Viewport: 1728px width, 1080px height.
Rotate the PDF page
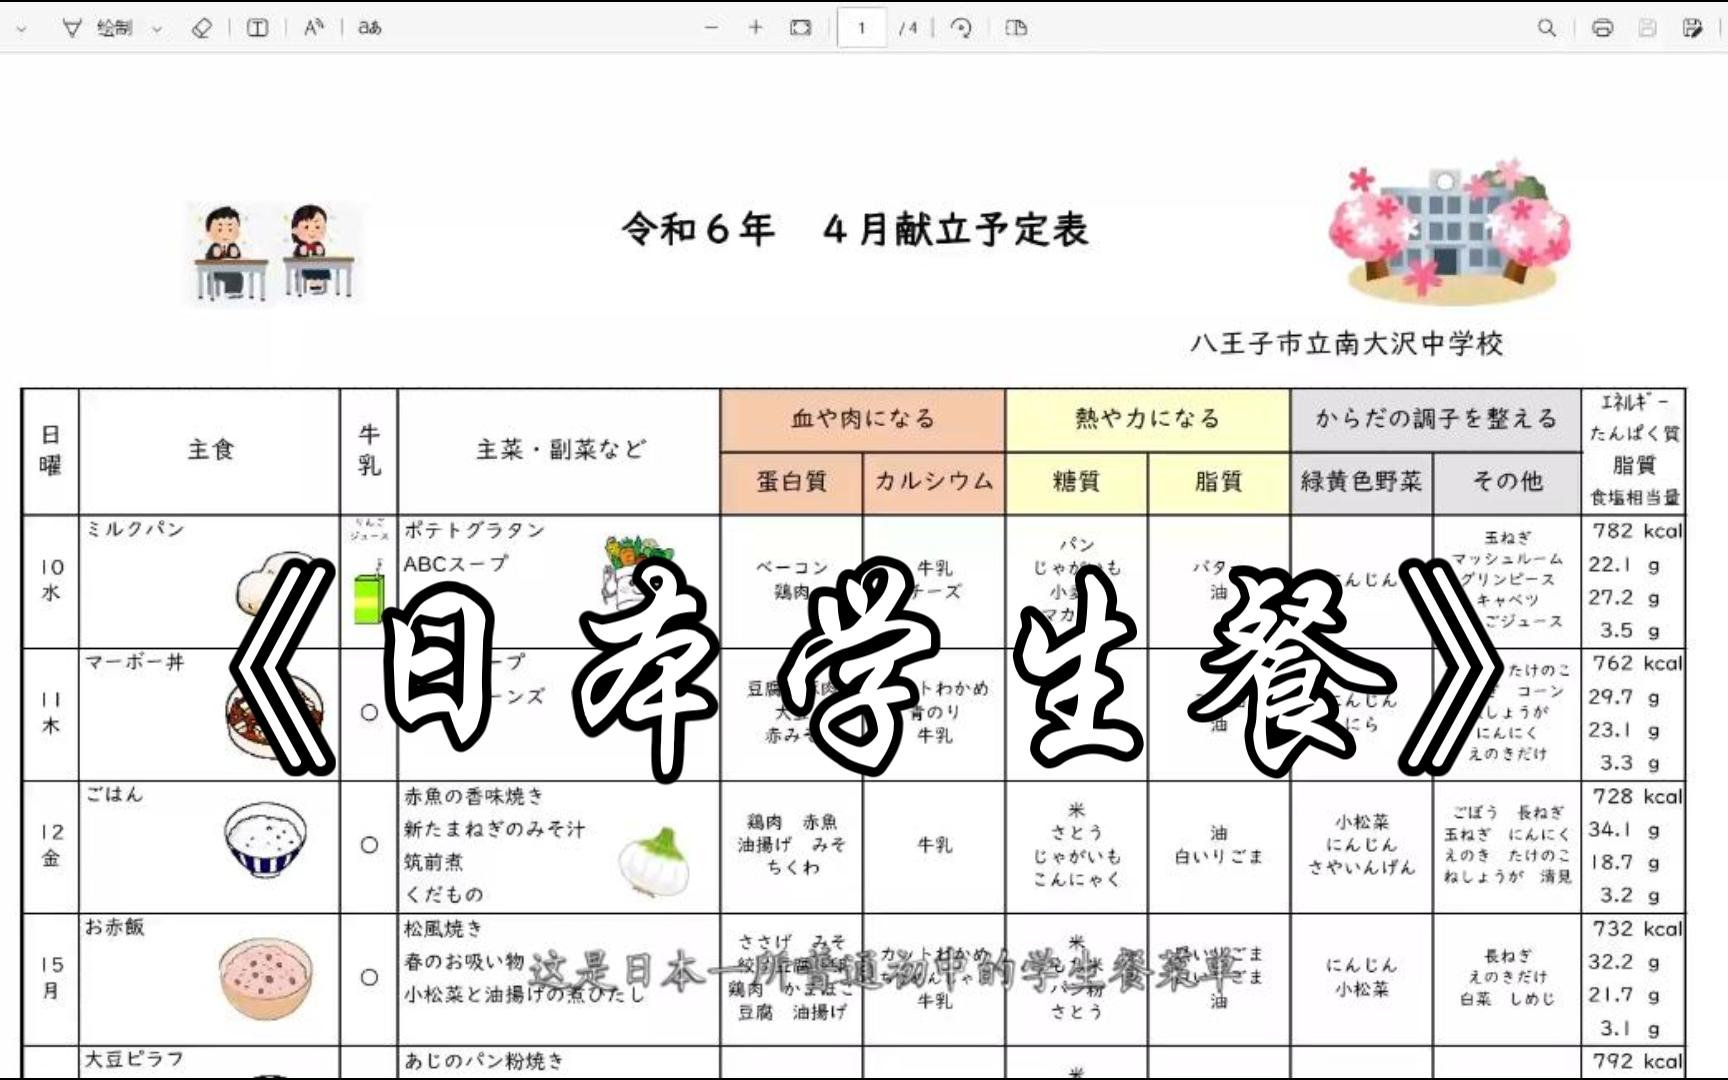pos(960,28)
